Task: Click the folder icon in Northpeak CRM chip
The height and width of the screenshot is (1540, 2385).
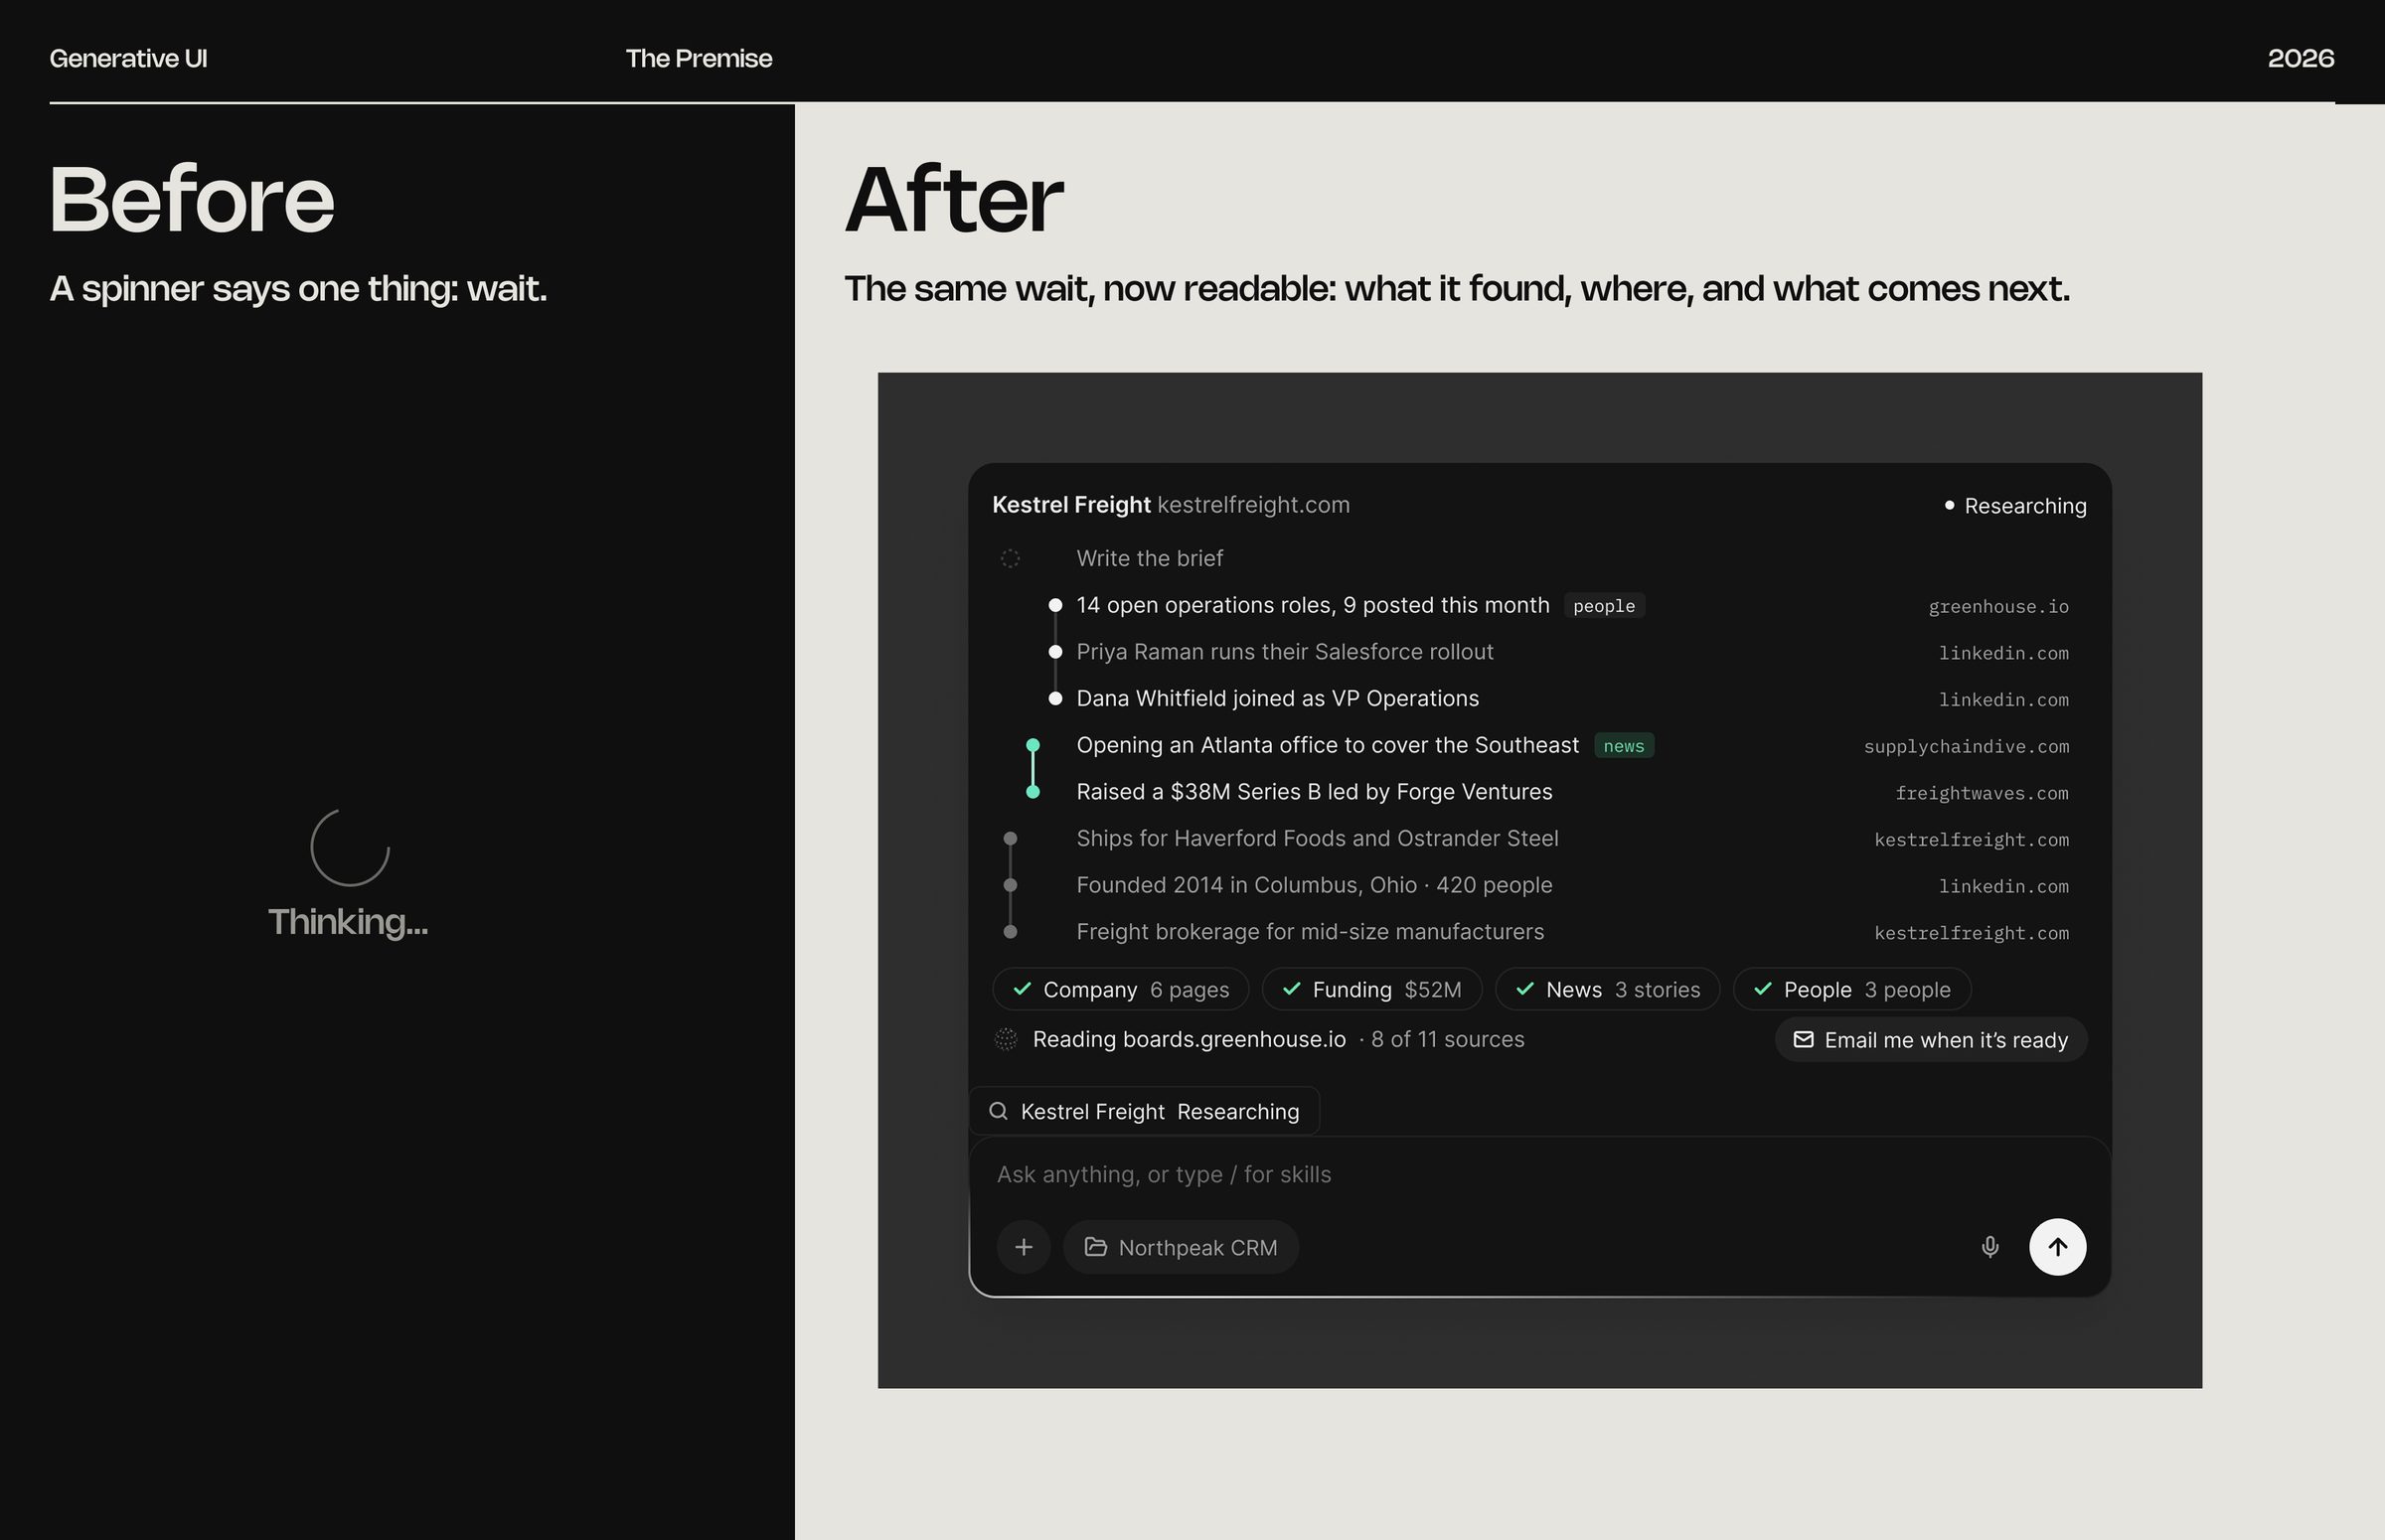Action: pos(1096,1247)
